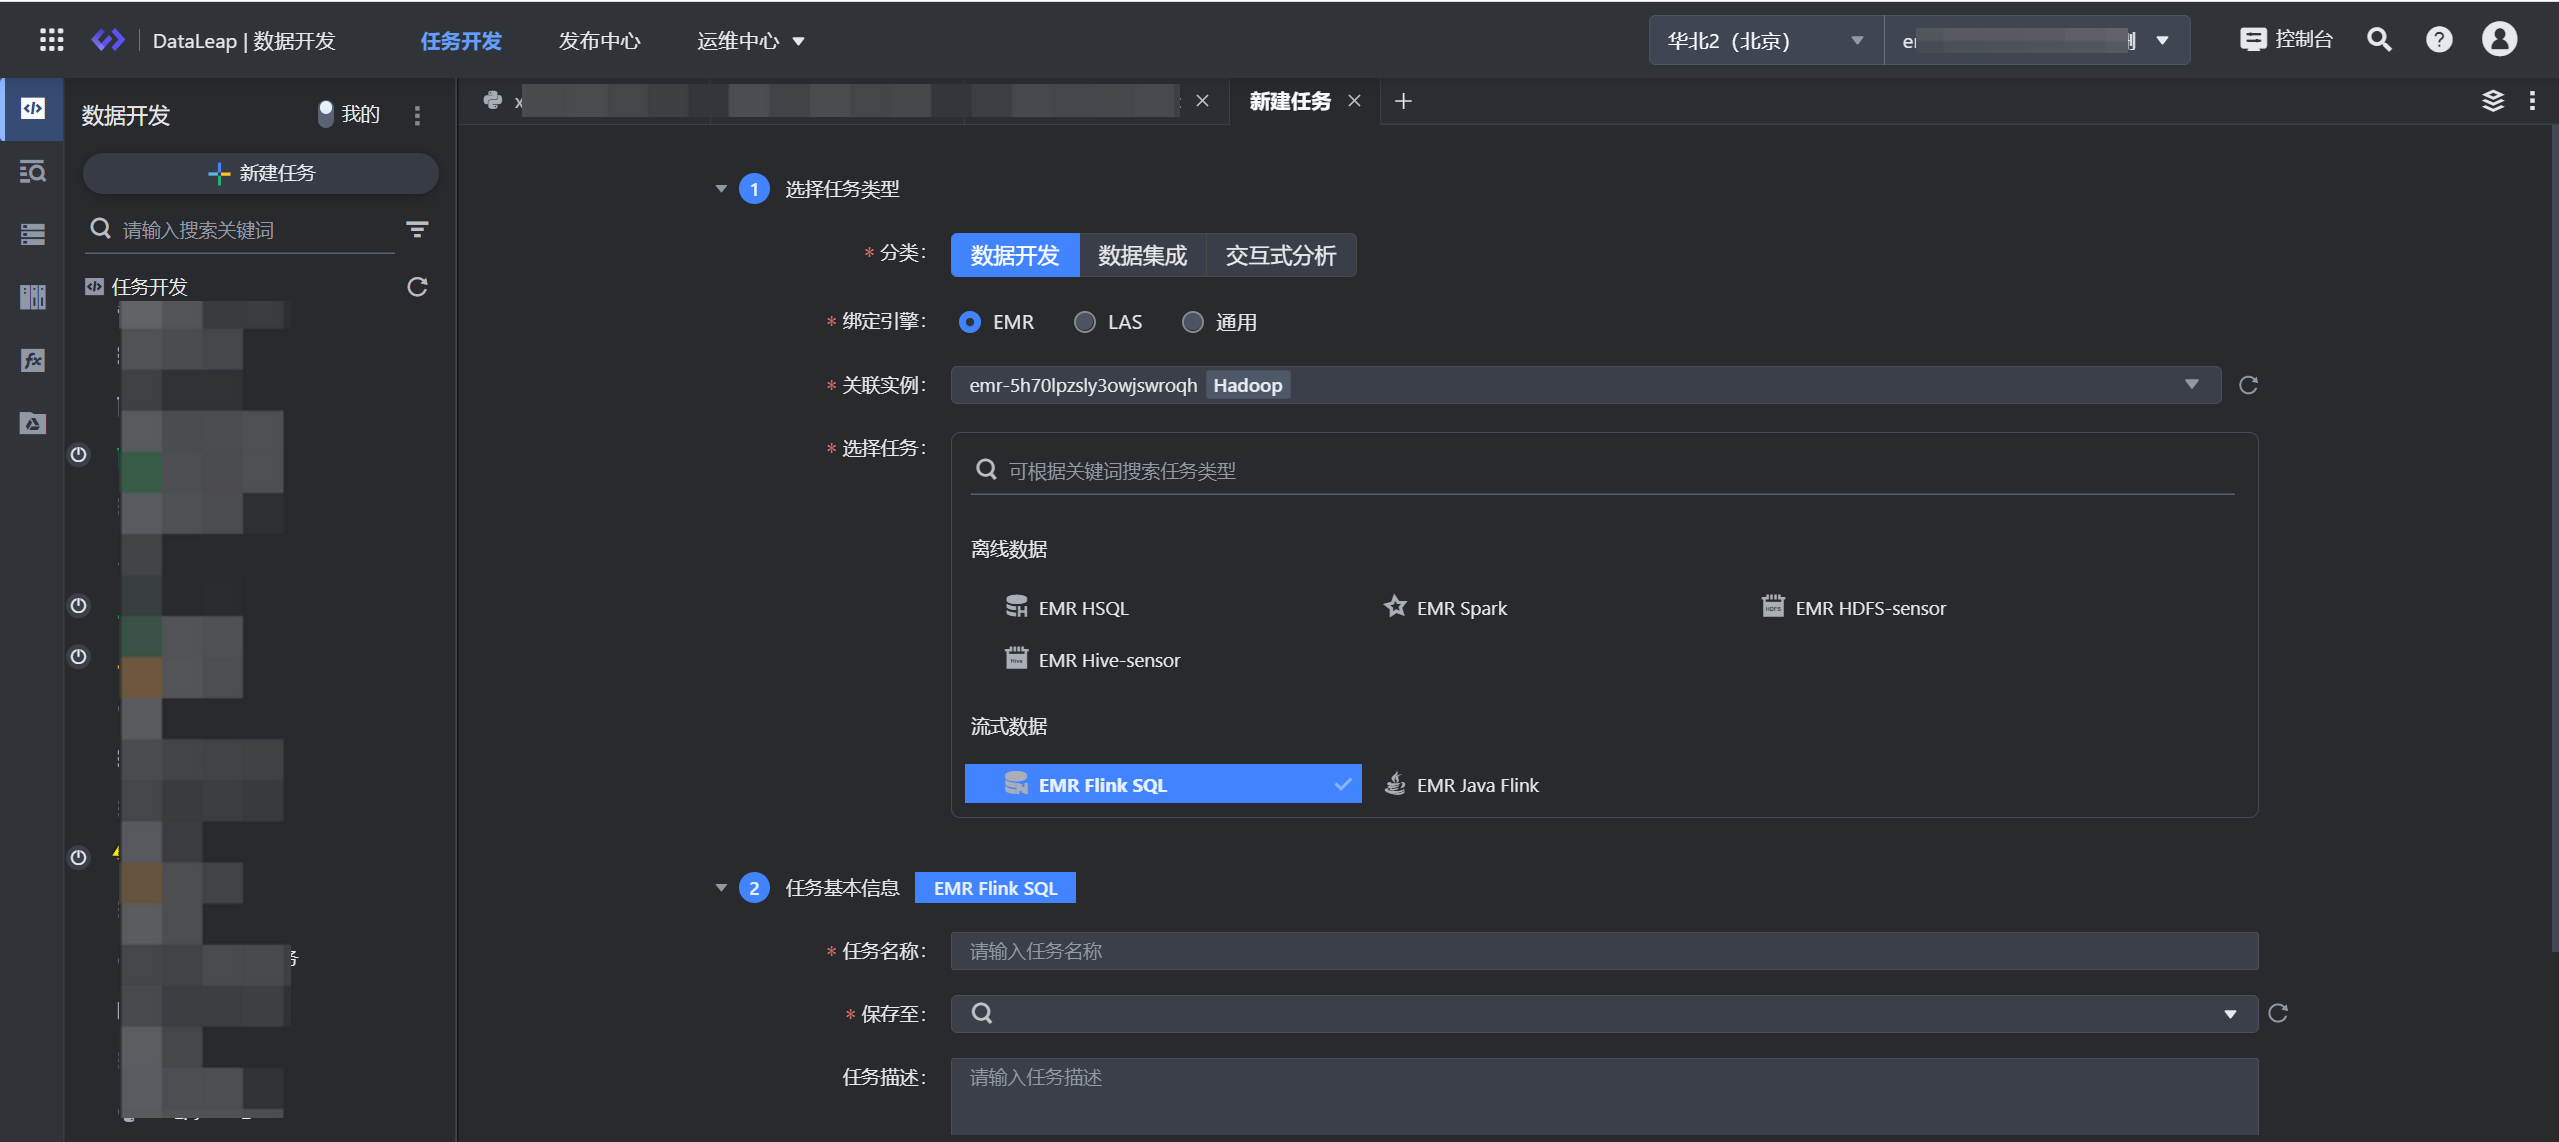Refresh the task development tree

(x=417, y=287)
